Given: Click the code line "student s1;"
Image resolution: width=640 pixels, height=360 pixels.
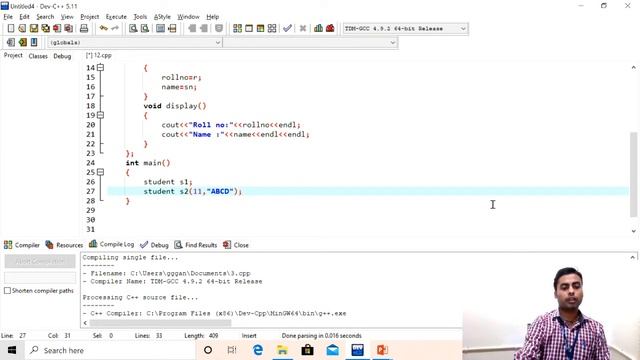Looking at the screenshot, I should point(168,182).
